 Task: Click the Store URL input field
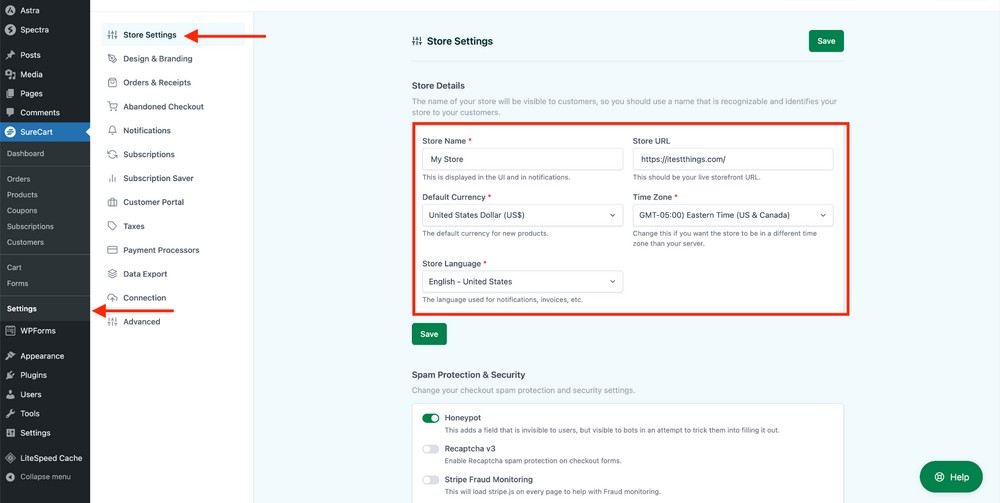pyautogui.click(x=733, y=159)
